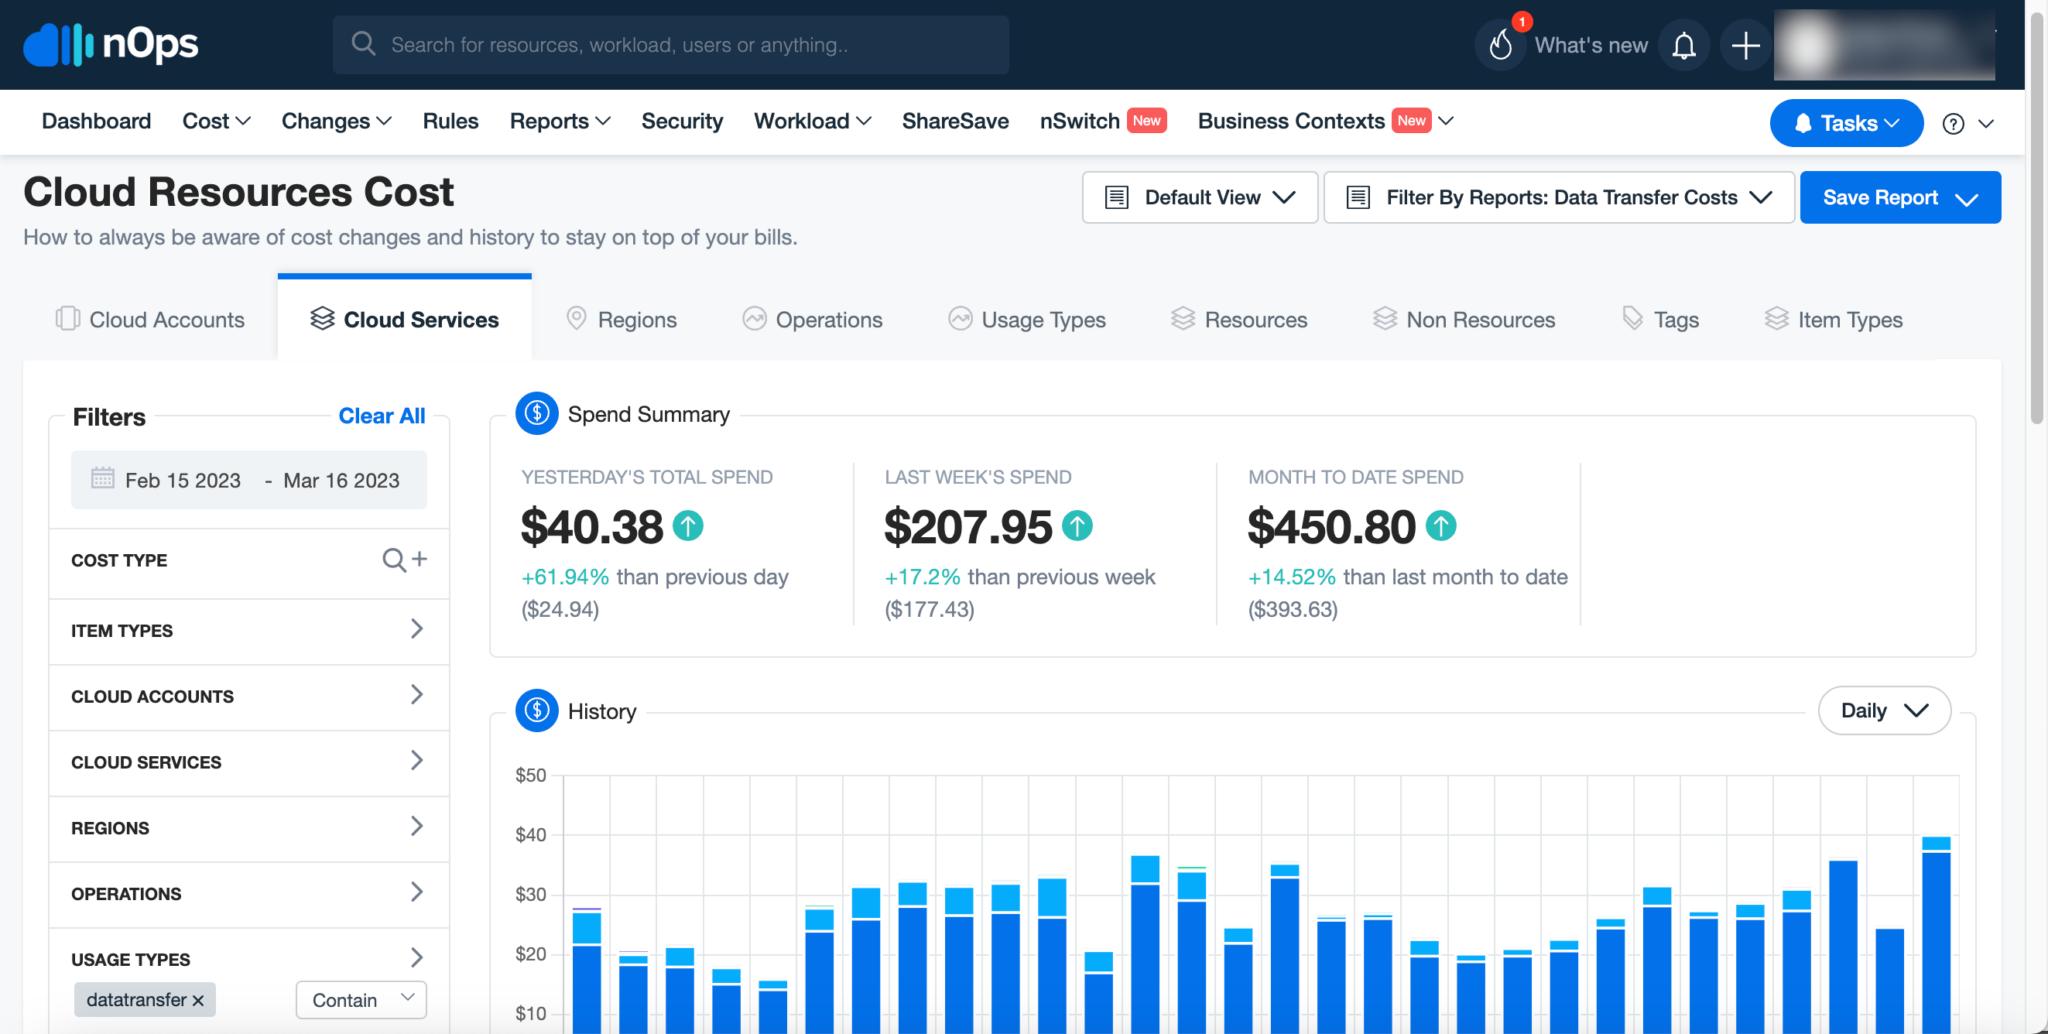Click the calendar icon in the date filter
The height and width of the screenshot is (1034, 2048).
(104, 480)
